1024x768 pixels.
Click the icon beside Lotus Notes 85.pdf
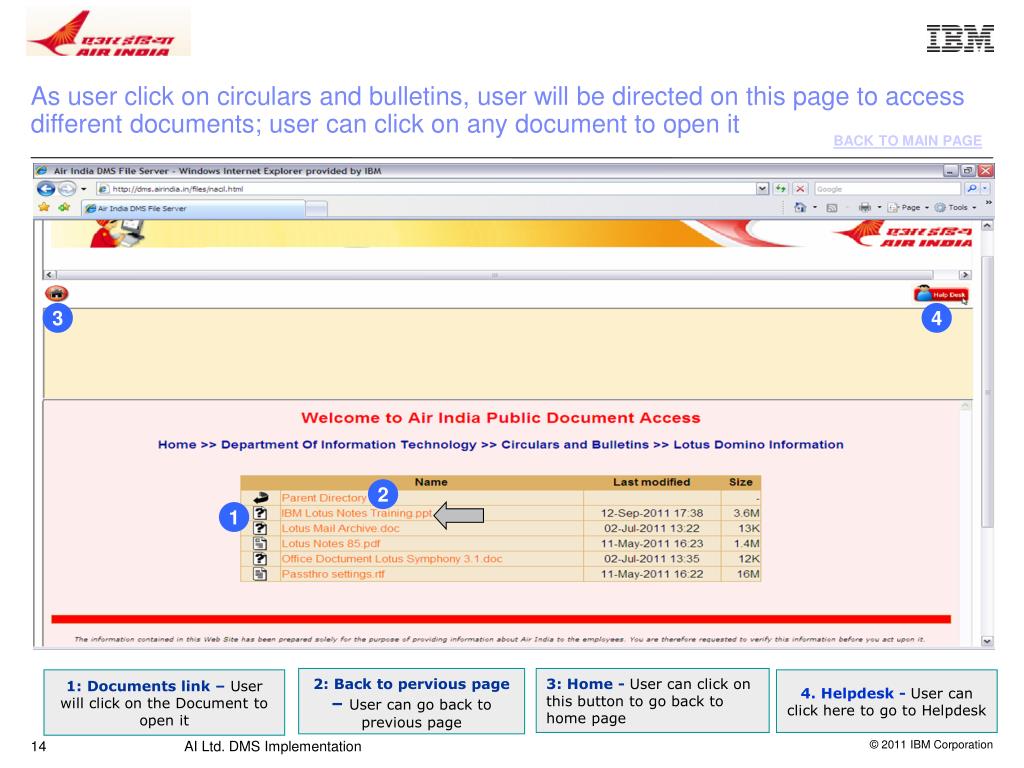pyautogui.click(x=260, y=543)
